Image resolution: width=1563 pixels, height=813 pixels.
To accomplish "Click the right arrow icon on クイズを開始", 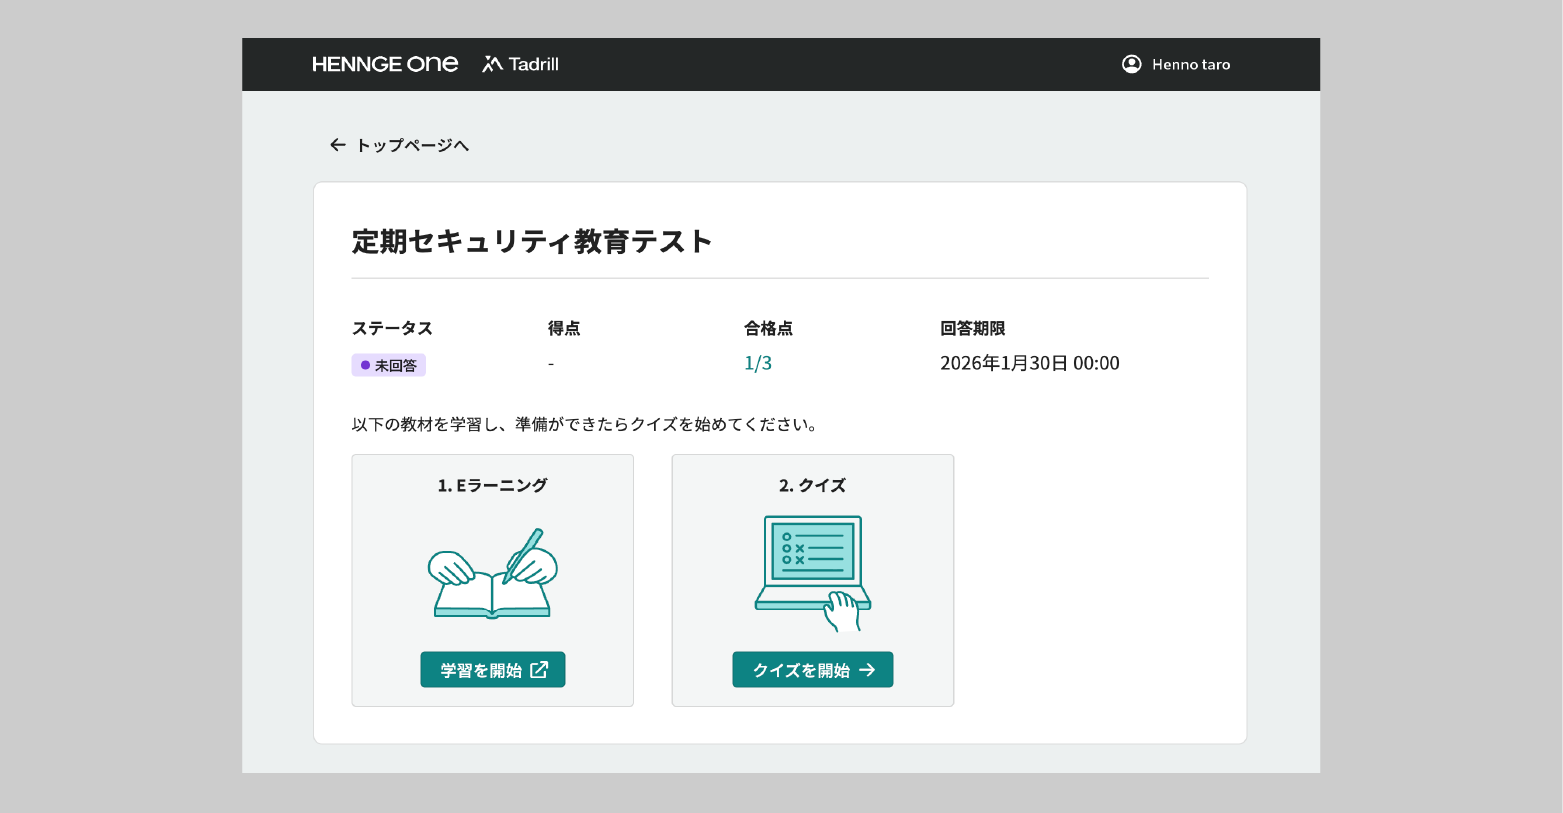I will click(867, 670).
